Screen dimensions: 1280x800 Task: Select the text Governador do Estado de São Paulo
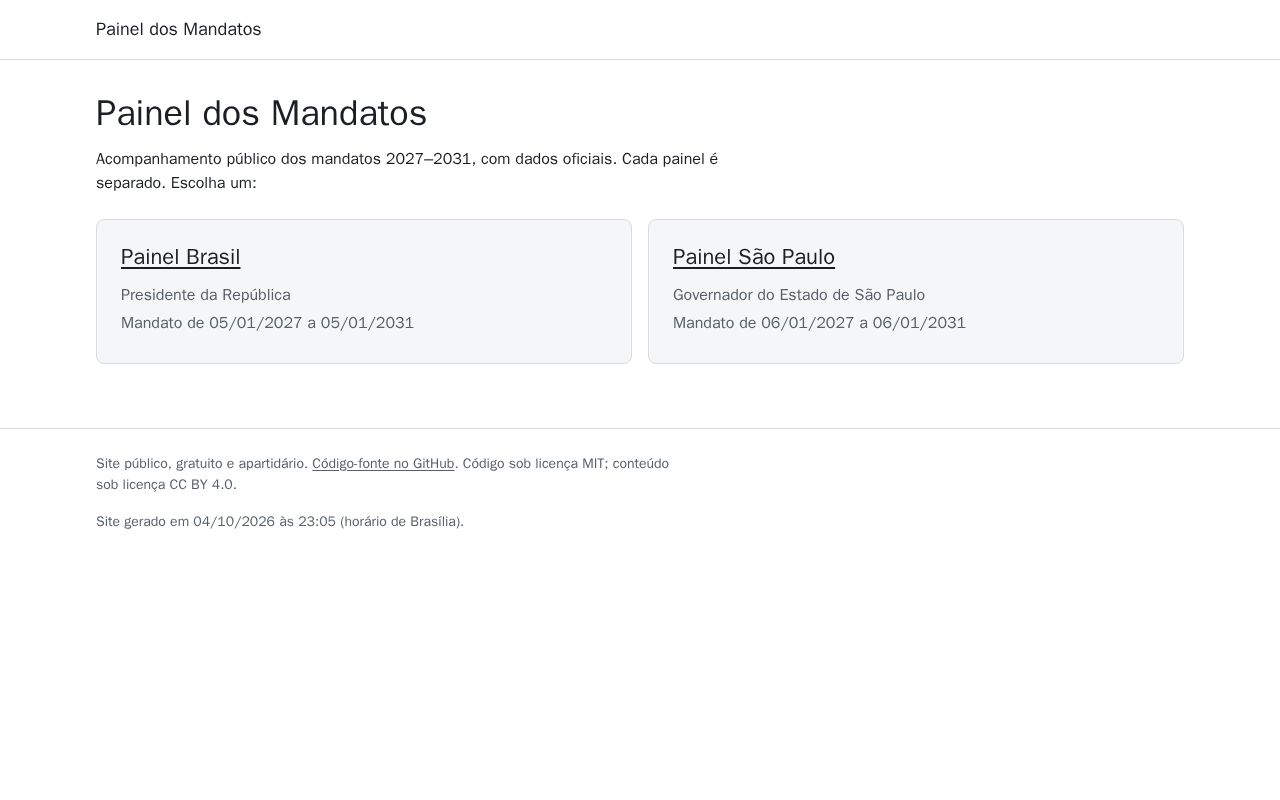coord(799,295)
